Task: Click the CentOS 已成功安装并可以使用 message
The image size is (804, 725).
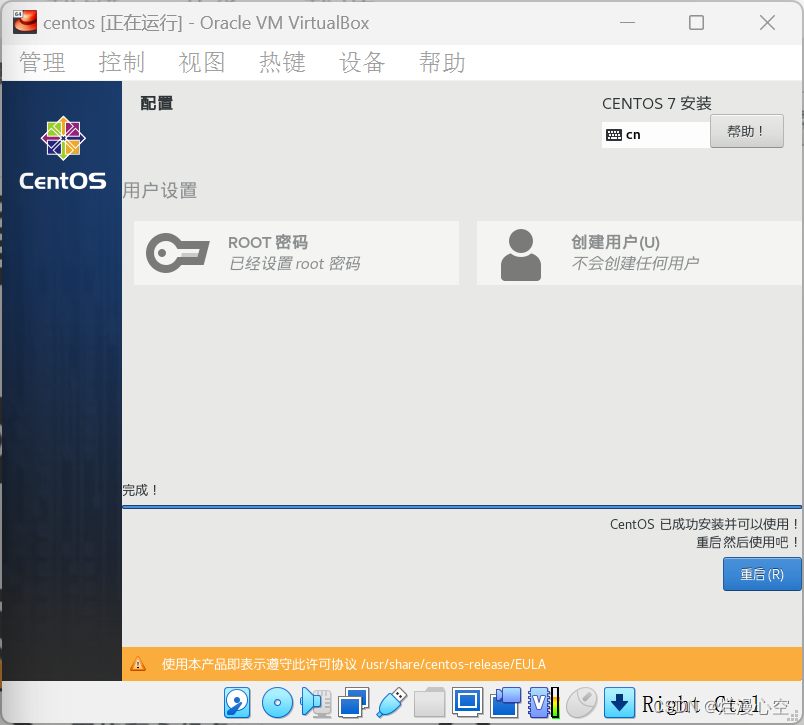Action: [x=705, y=524]
